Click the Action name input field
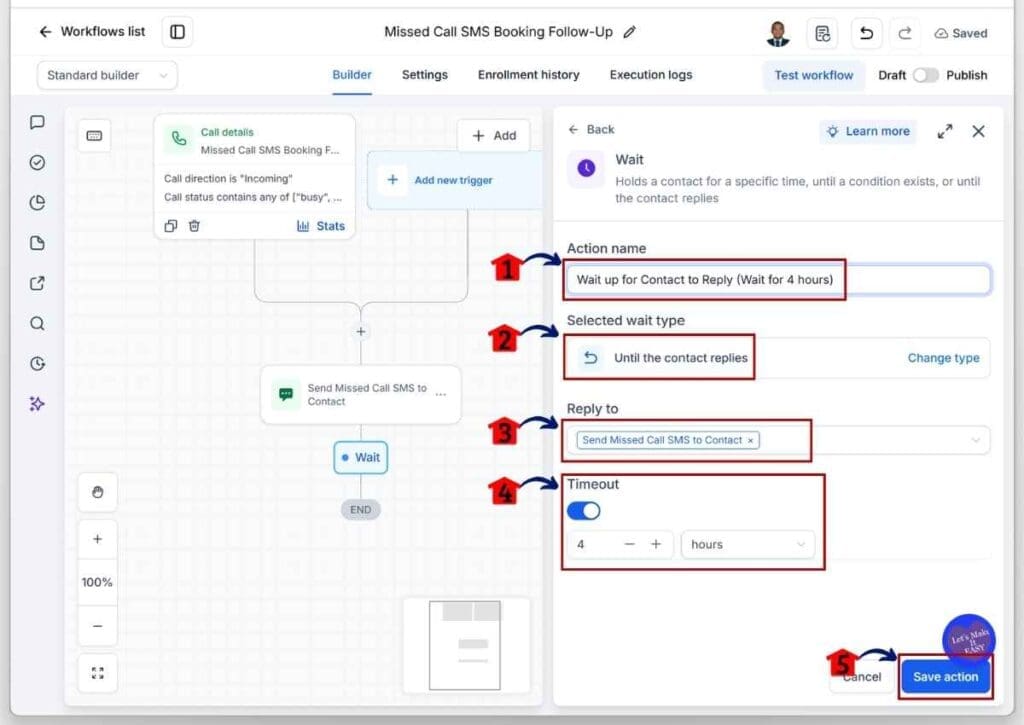 778,280
